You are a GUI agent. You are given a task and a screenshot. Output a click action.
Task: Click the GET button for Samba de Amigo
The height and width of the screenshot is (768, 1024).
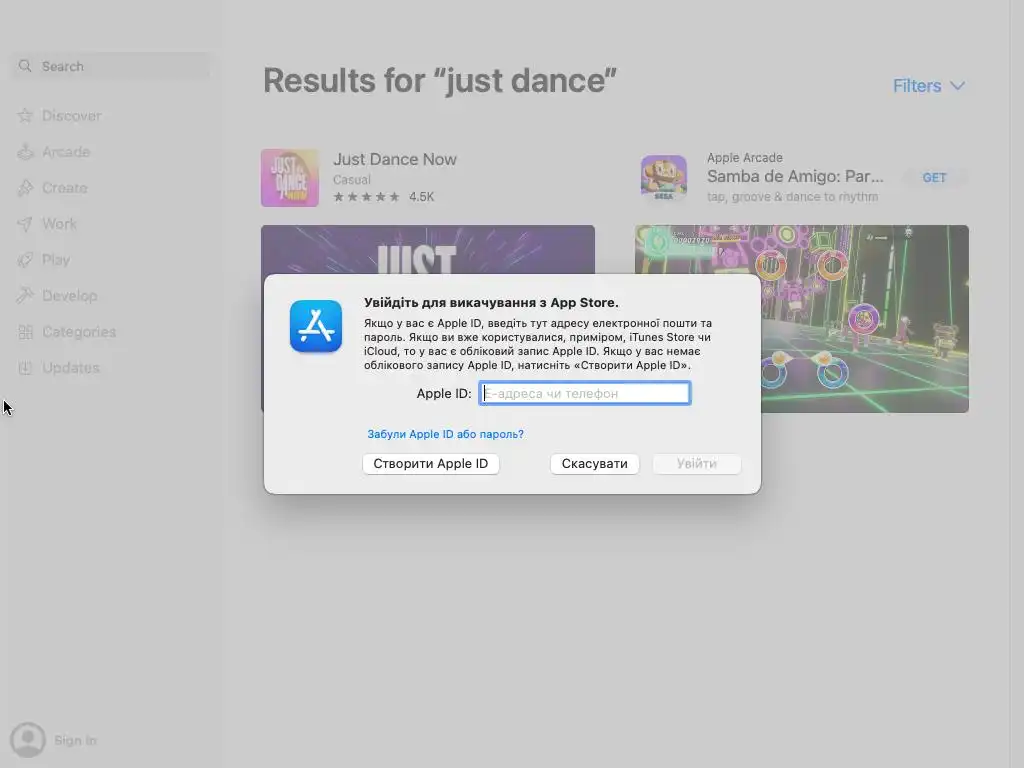pos(935,178)
